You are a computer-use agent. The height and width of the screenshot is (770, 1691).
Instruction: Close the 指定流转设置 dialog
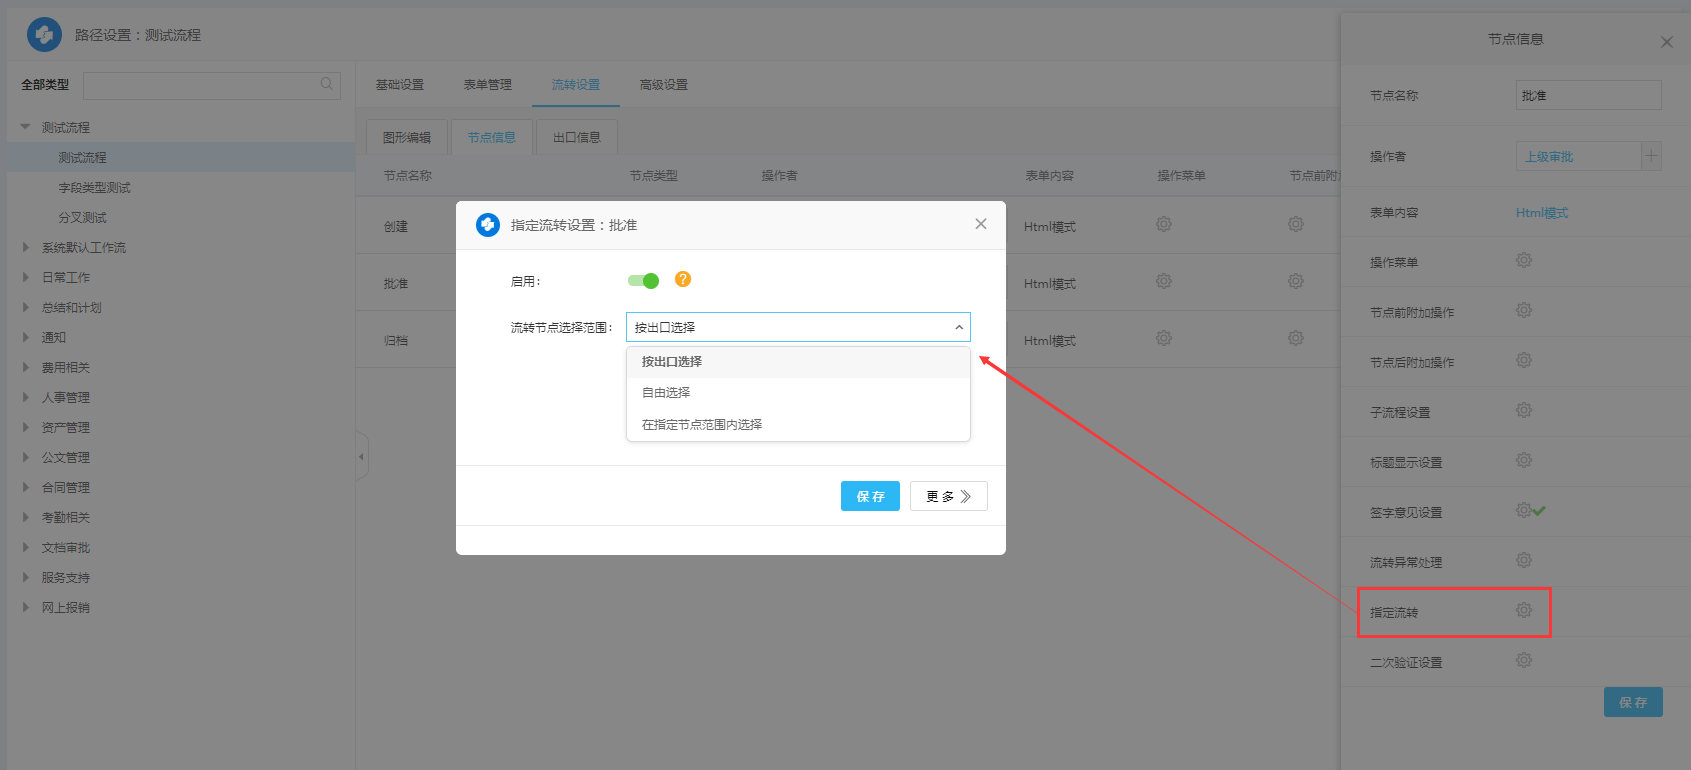[x=980, y=224]
